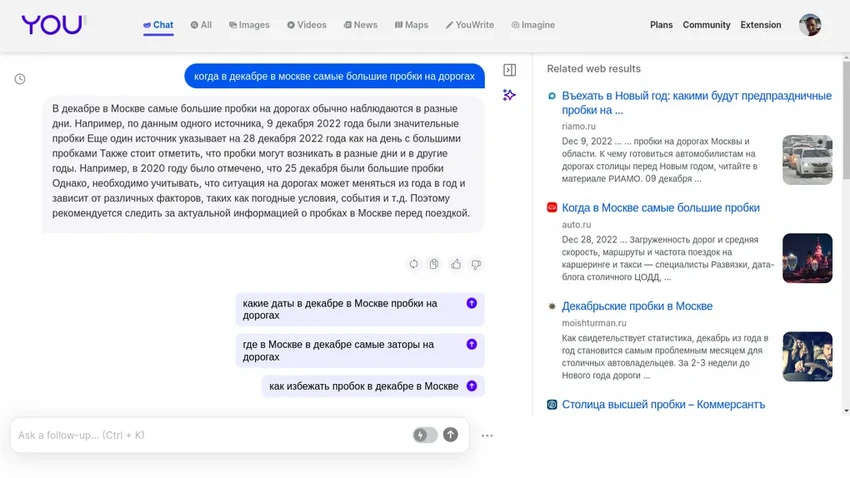The width and height of the screenshot is (850, 478).
Task: Open the three dots more options
Action: click(487, 435)
